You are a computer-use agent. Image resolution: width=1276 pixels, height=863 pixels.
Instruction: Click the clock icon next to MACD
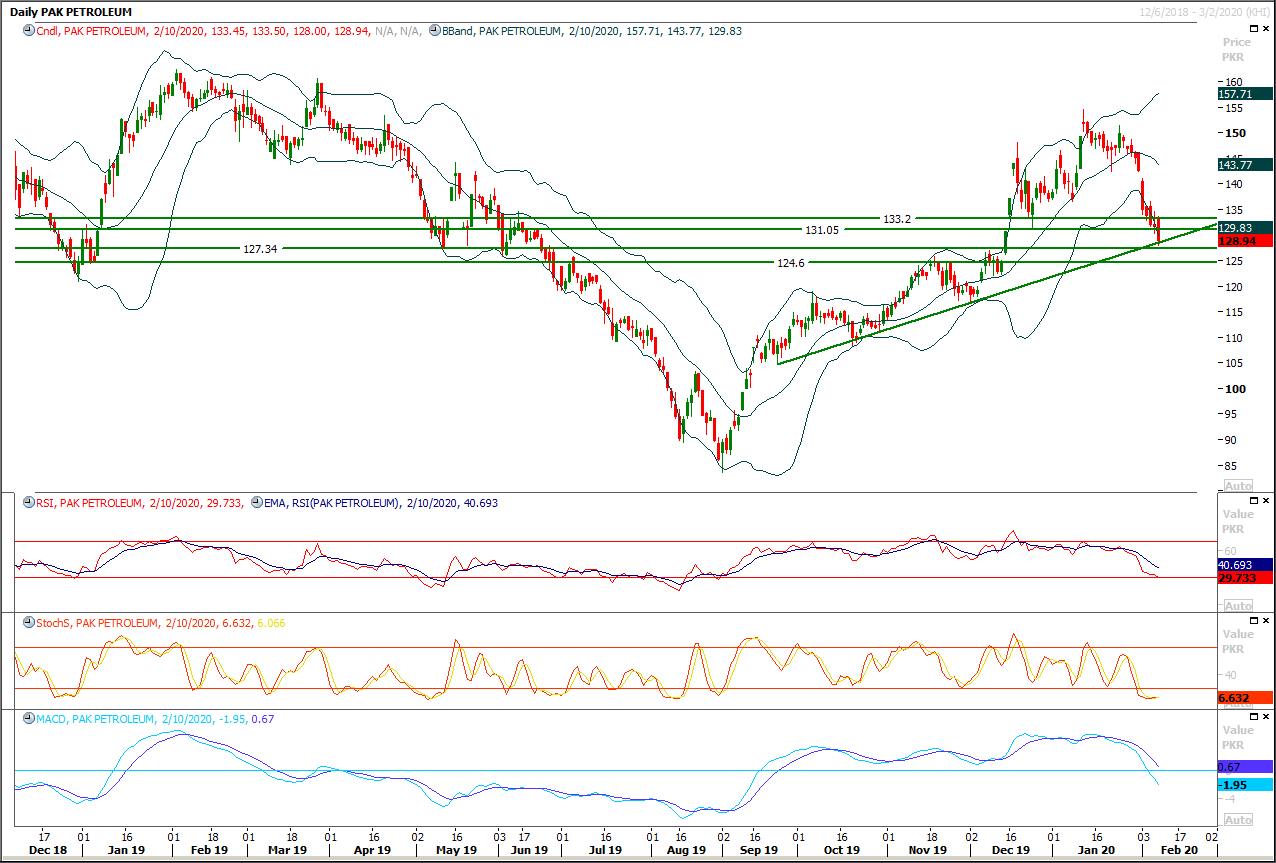tap(27, 719)
